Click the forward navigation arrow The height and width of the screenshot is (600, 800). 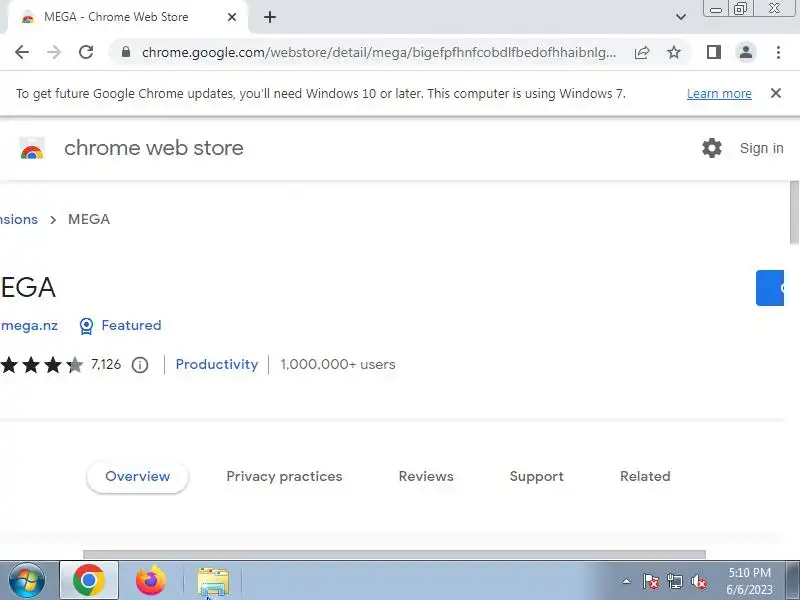[x=54, y=52]
